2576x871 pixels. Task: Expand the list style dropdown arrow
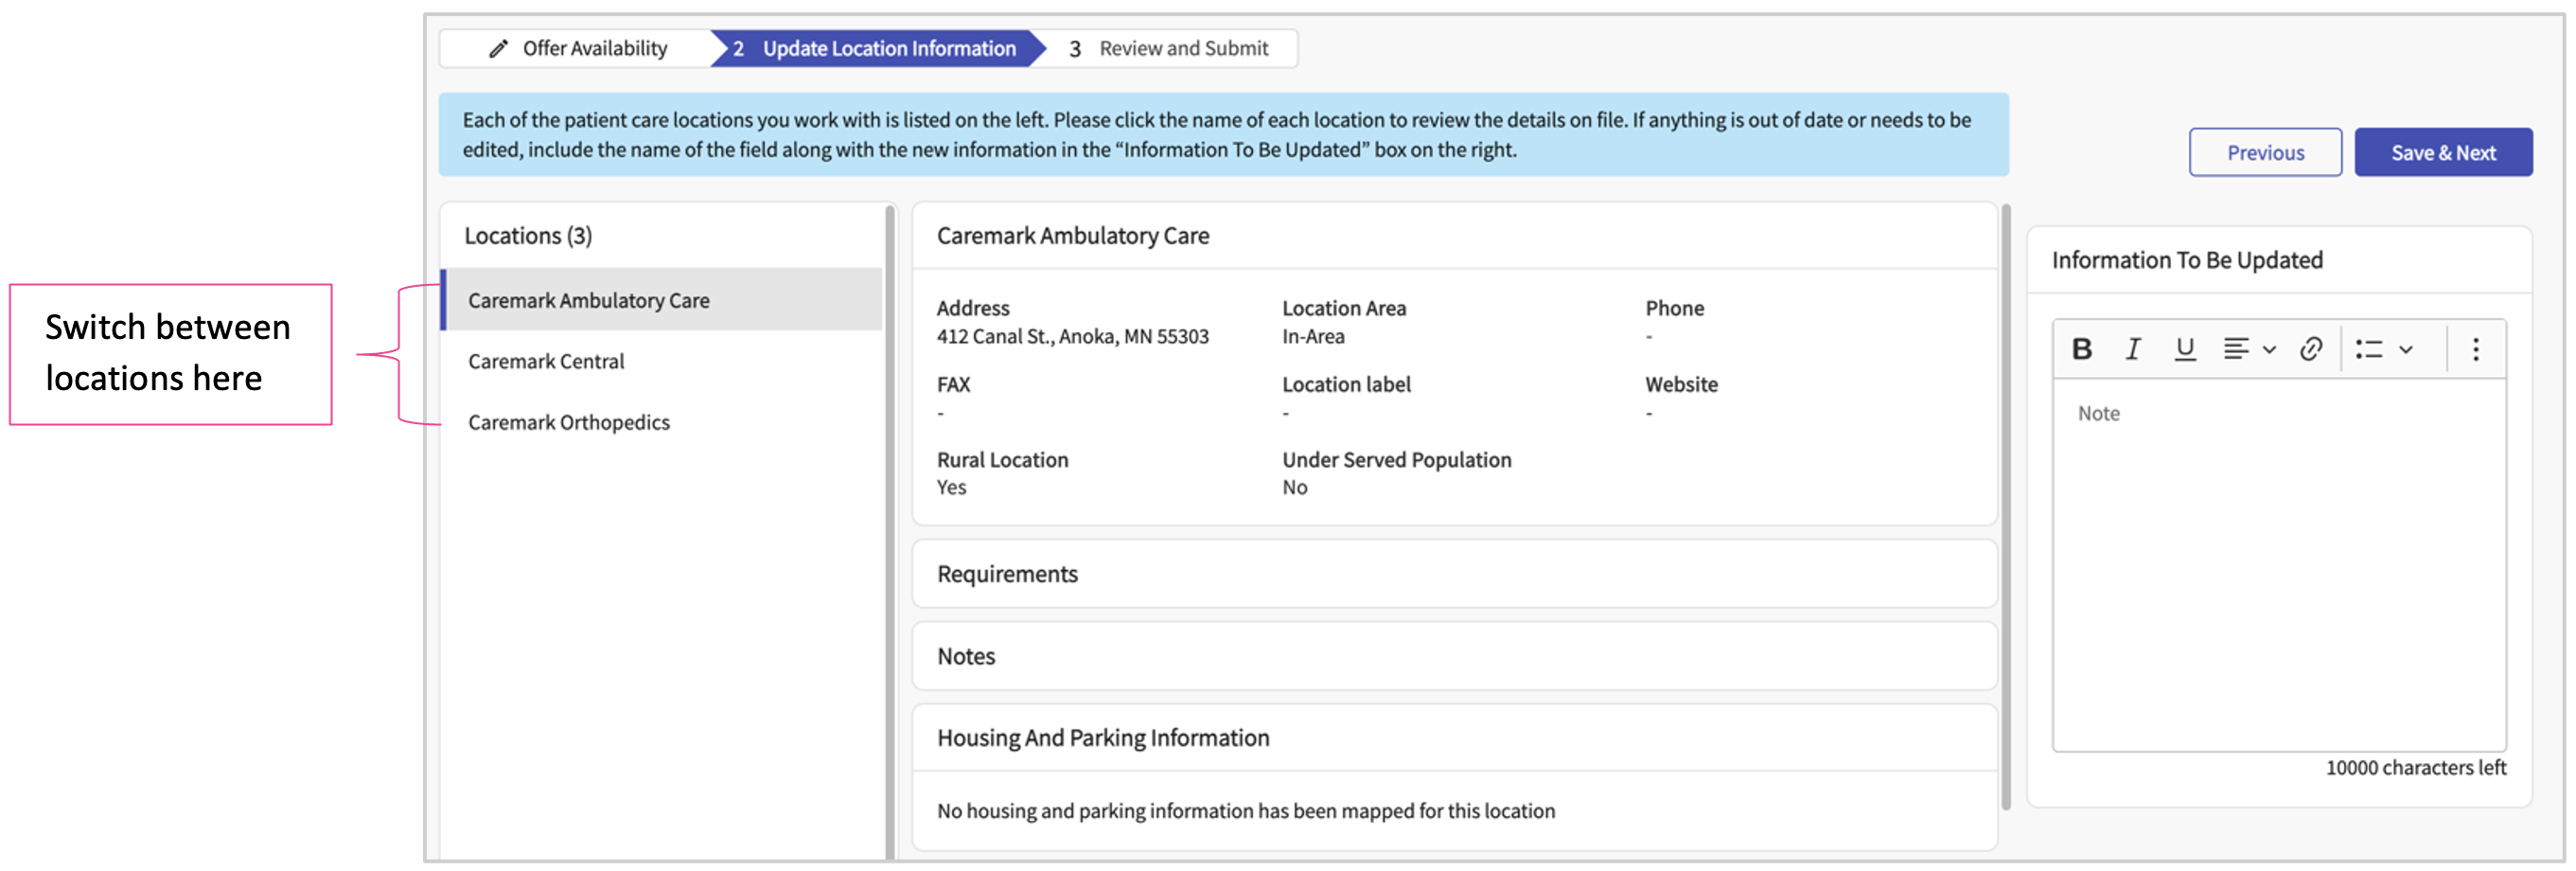click(2406, 350)
